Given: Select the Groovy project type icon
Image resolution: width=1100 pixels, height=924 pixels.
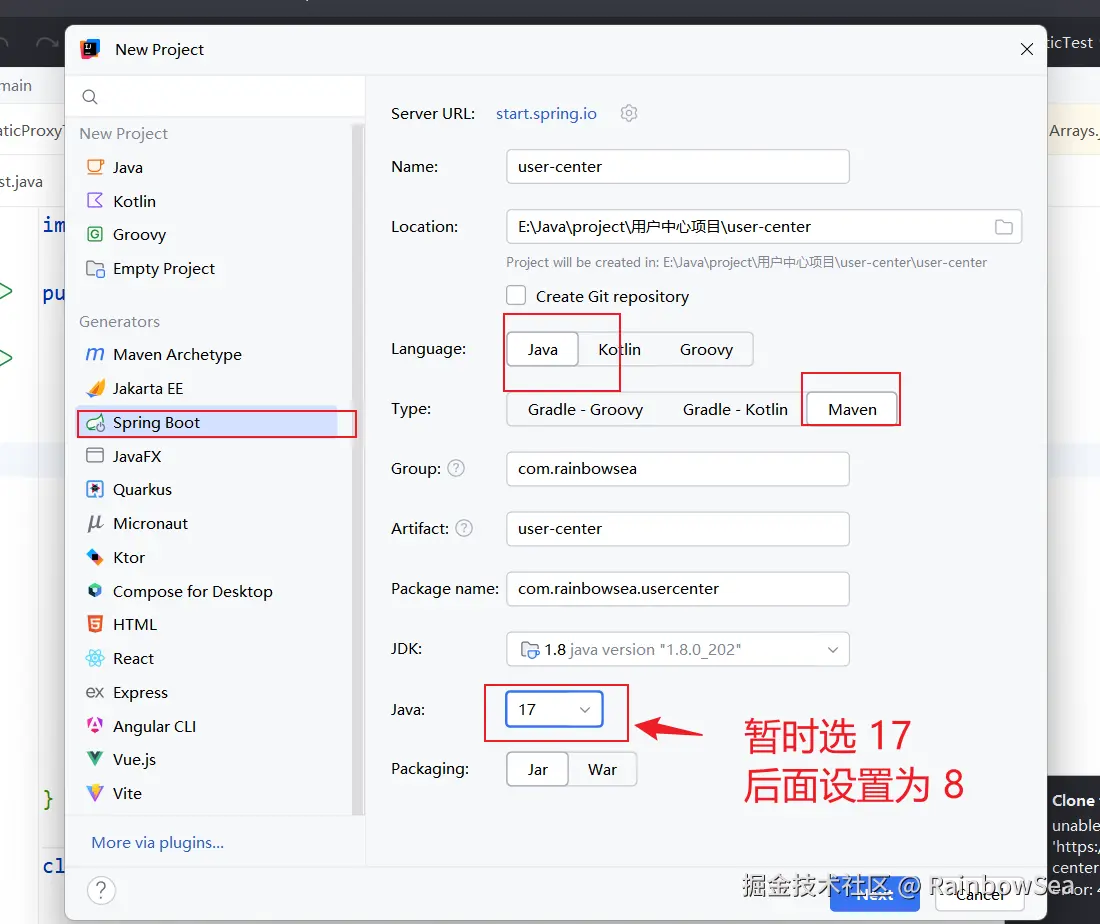Looking at the screenshot, I should 95,234.
